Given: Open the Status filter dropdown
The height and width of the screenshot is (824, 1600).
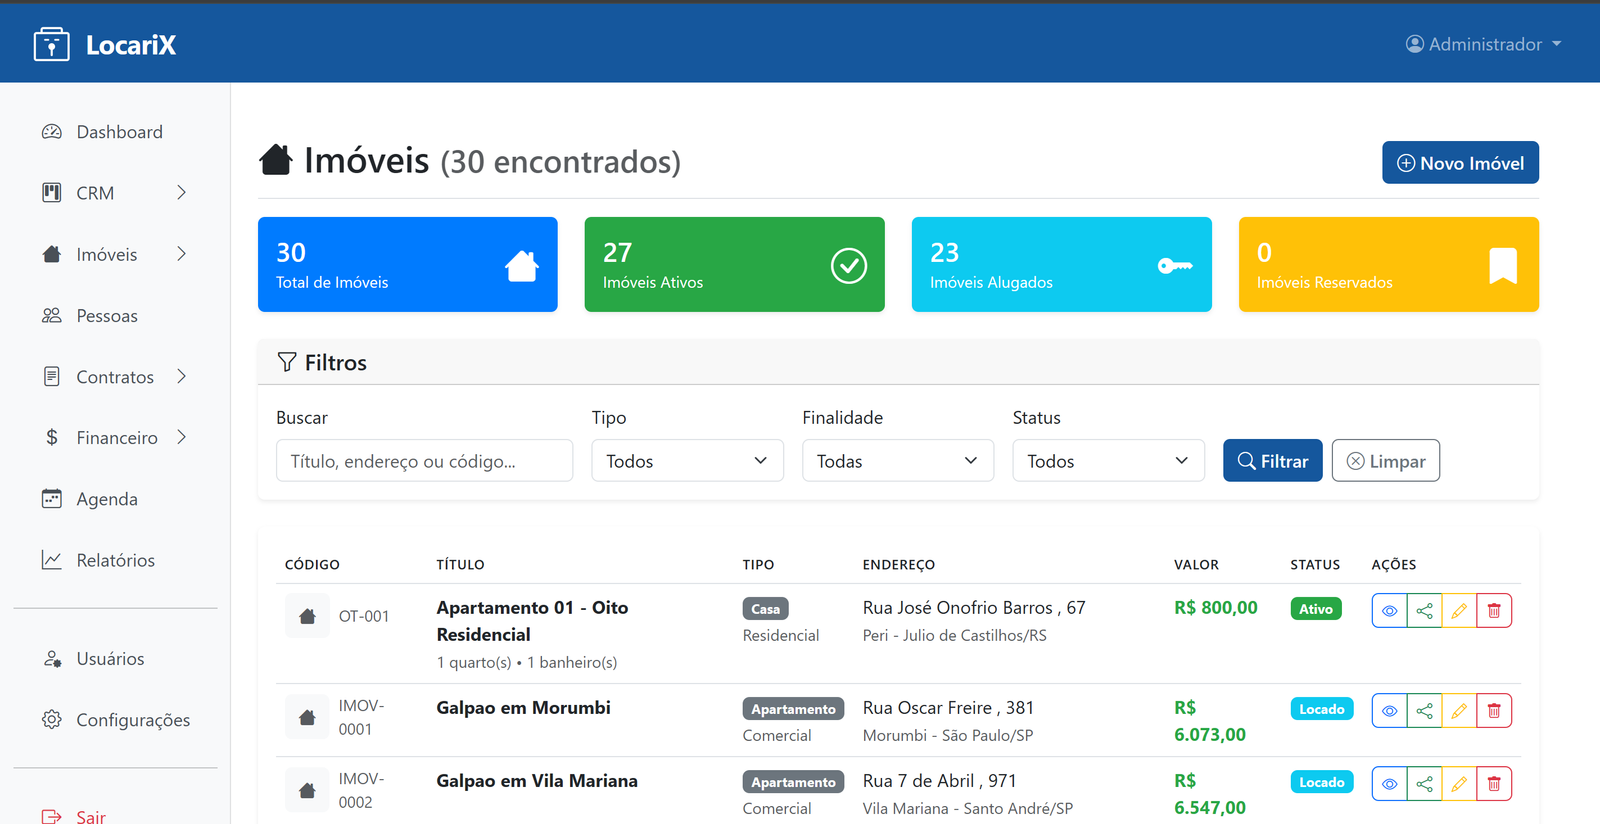Looking at the screenshot, I should coord(1108,461).
